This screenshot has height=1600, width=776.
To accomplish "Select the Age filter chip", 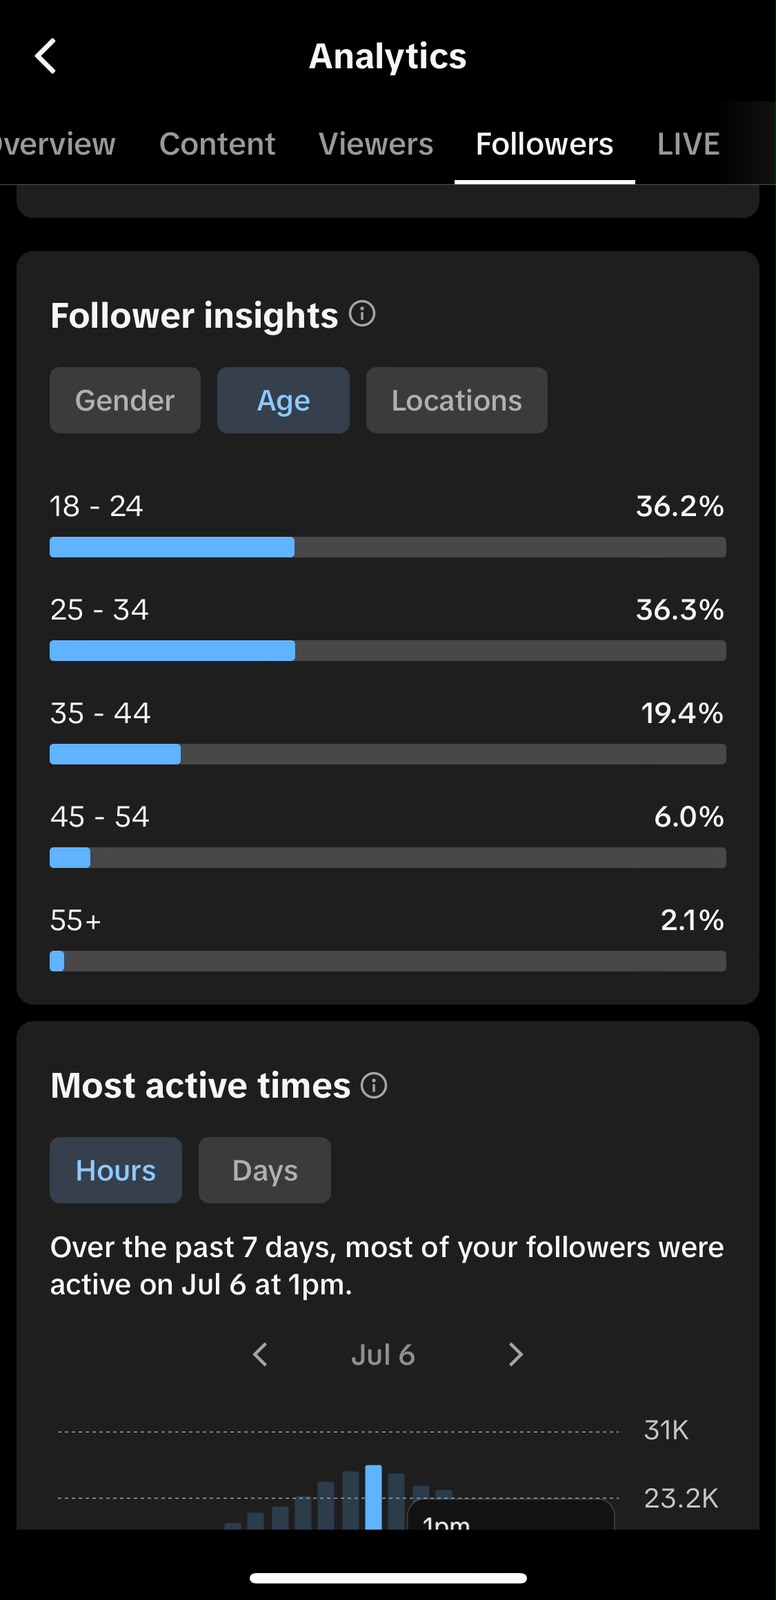I will 283,400.
